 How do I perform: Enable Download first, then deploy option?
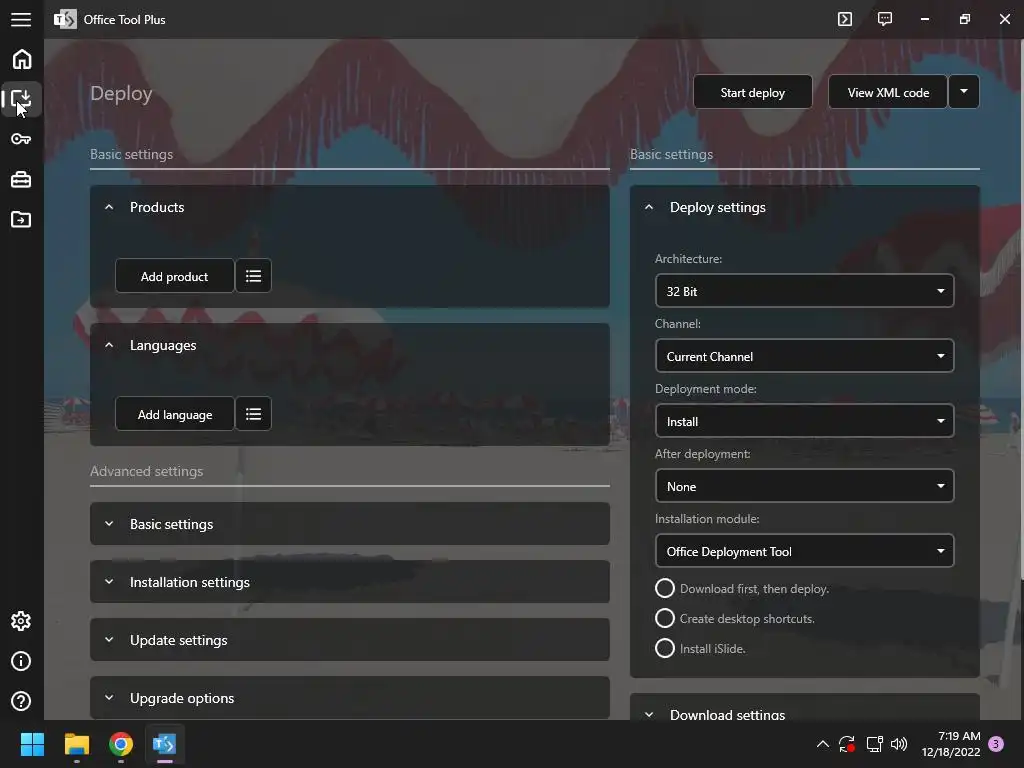pos(665,588)
